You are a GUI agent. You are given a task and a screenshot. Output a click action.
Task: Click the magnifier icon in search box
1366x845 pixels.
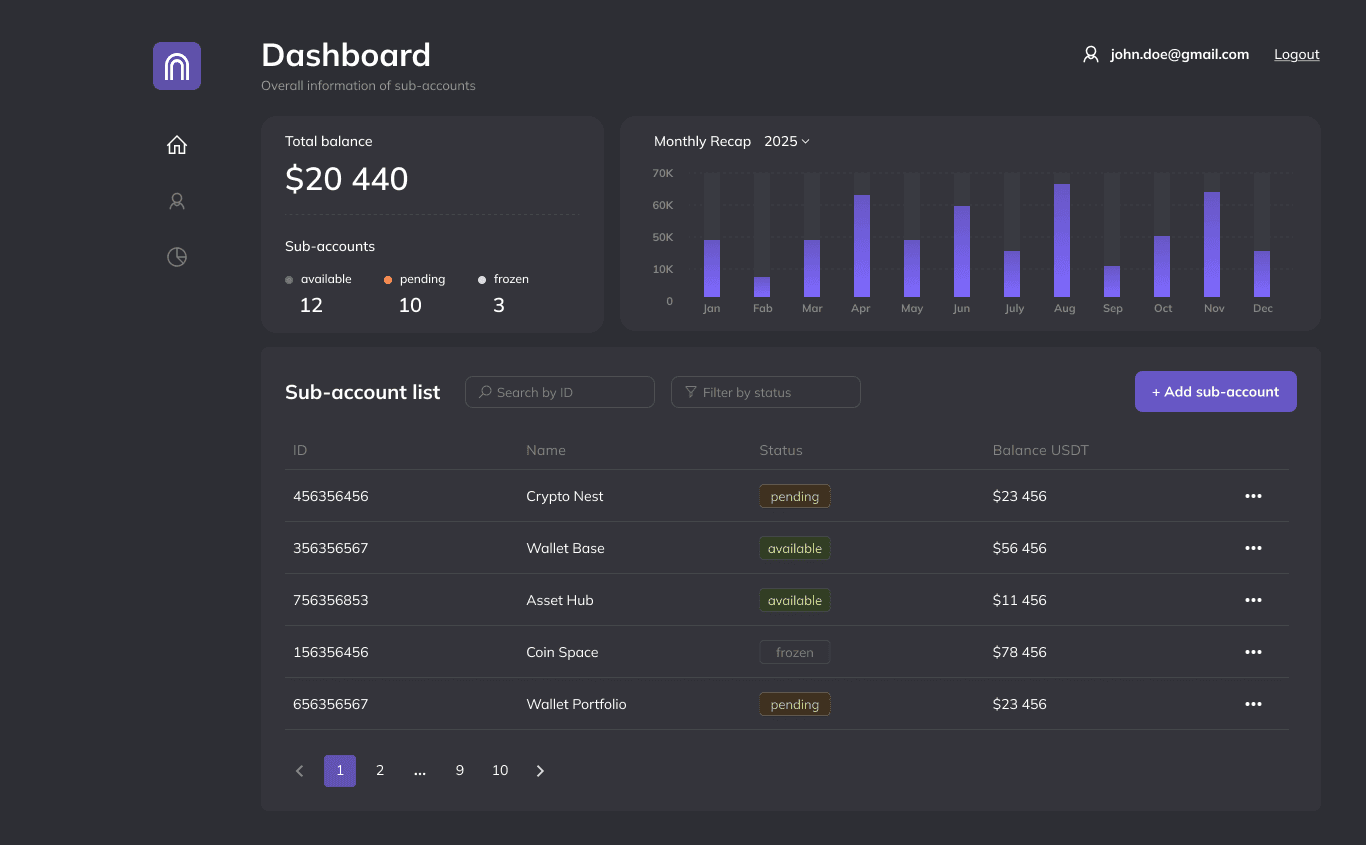pos(486,392)
